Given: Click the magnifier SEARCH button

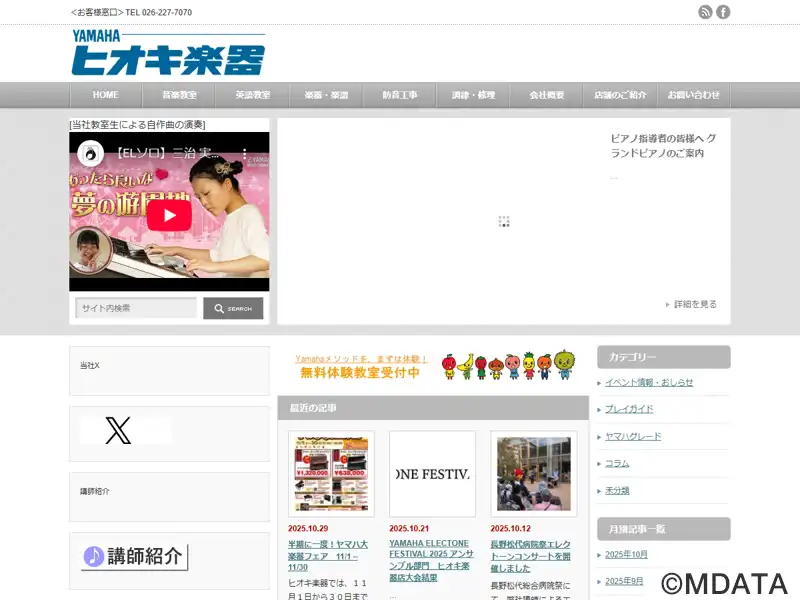Looking at the screenshot, I should pyautogui.click(x=233, y=308).
